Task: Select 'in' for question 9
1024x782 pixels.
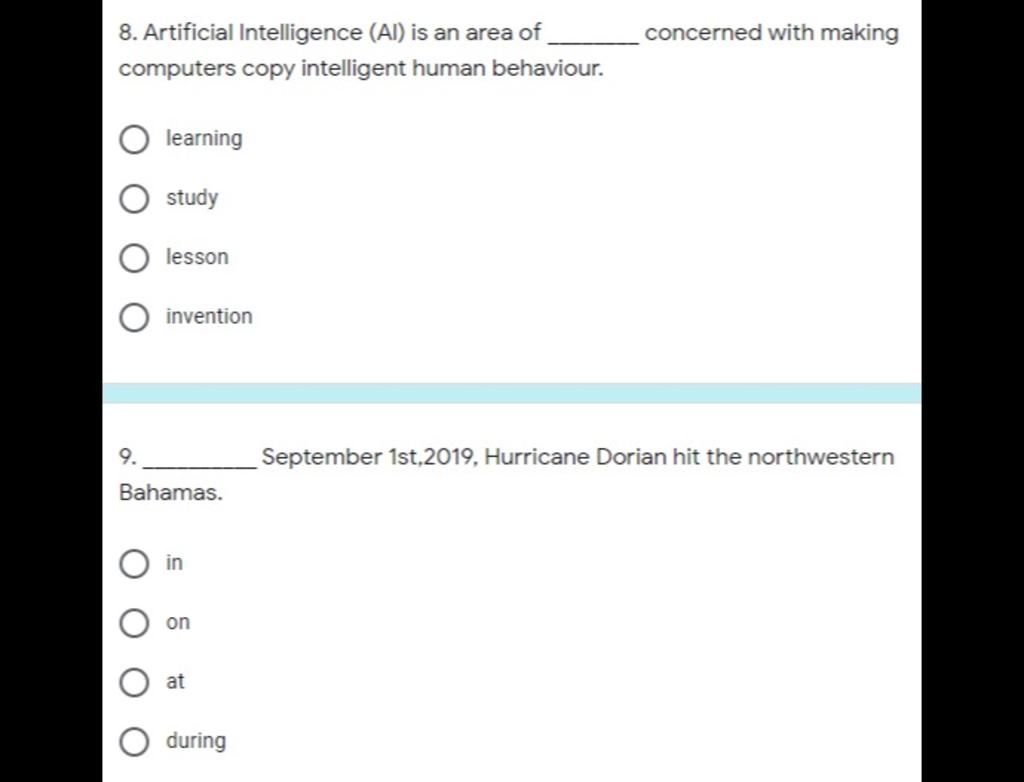Action: [134, 564]
